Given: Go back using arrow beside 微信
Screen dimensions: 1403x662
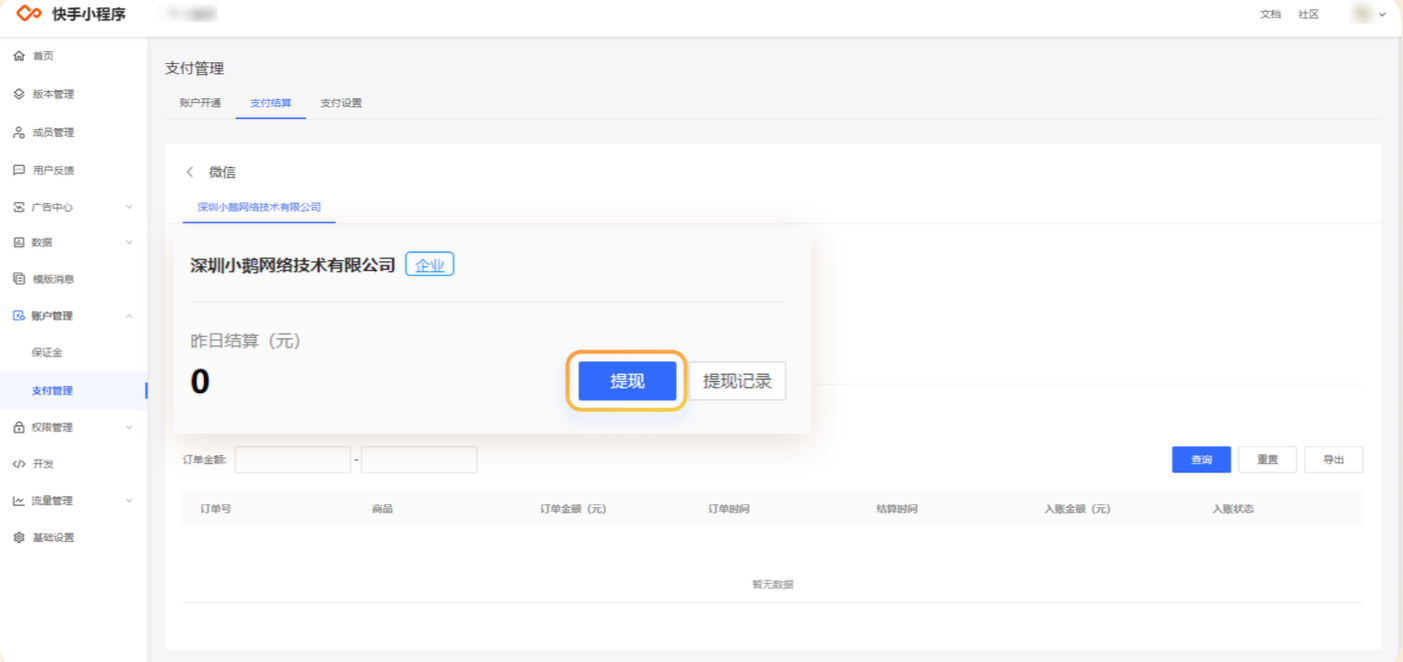Looking at the screenshot, I should click(190, 172).
